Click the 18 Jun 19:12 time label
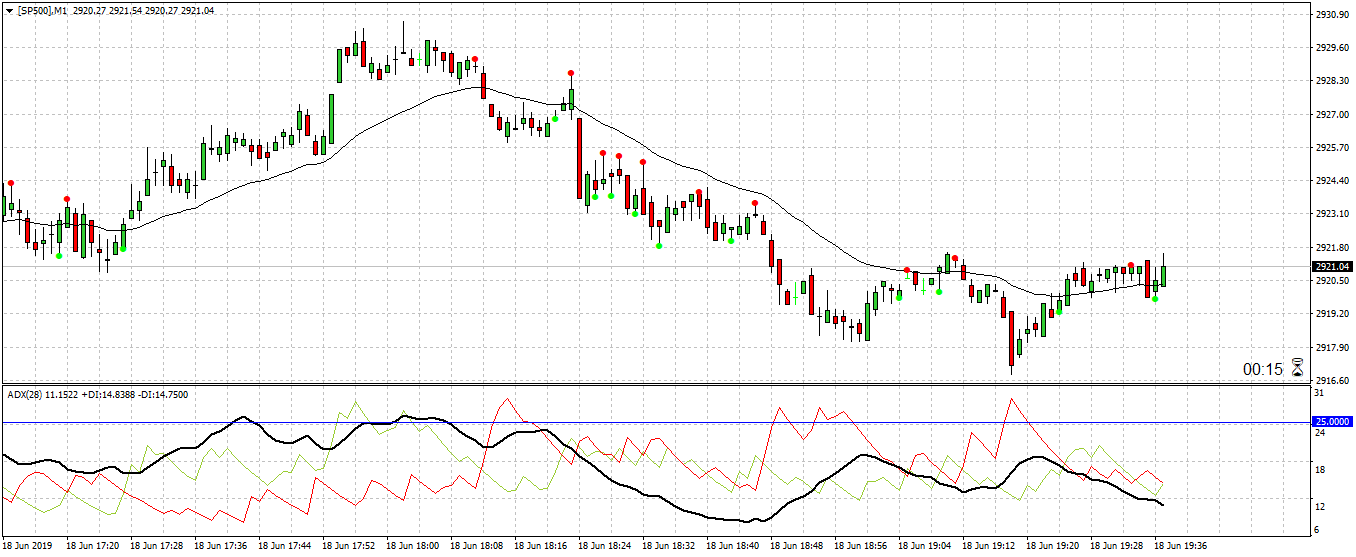The image size is (1356, 557). (x=989, y=547)
